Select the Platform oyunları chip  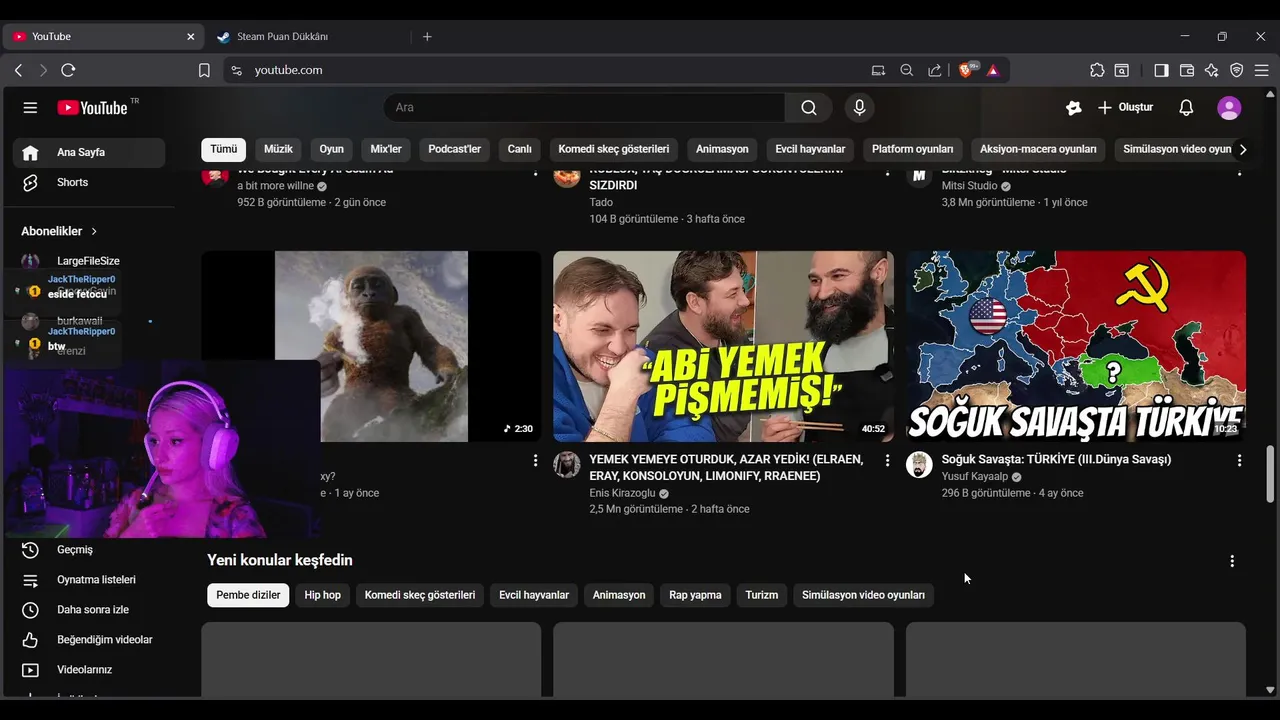coord(912,149)
